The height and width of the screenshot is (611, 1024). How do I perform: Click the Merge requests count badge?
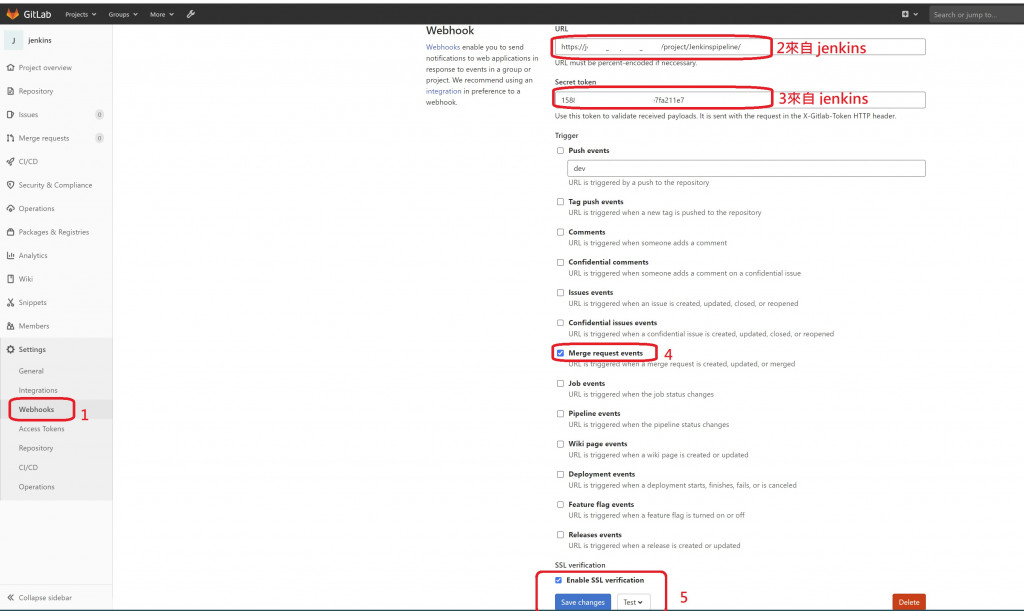(99, 138)
